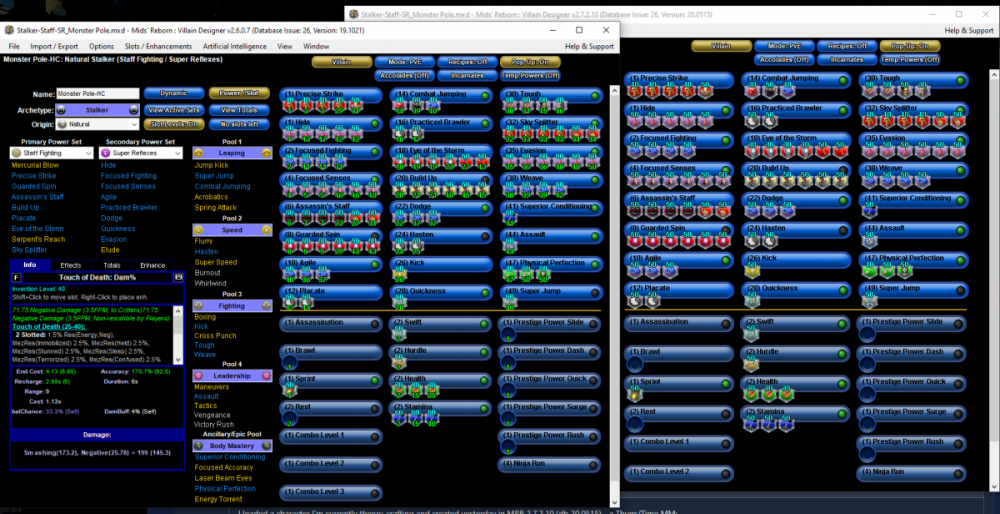
Task: Click the right arrow of Pool 3 Fighting
Action: coord(267,306)
